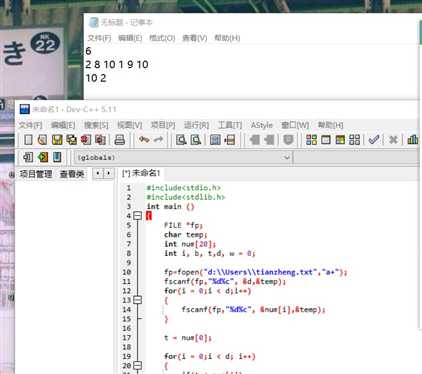422x374 pixels.
Task: Print the source file using printer icon
Action: coord(119,140)
